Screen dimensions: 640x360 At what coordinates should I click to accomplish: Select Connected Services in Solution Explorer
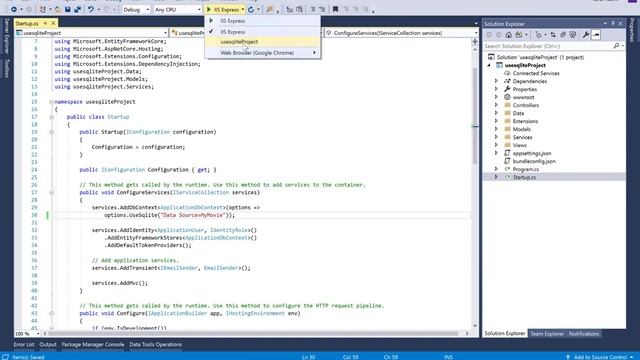(x=536, y=73)
